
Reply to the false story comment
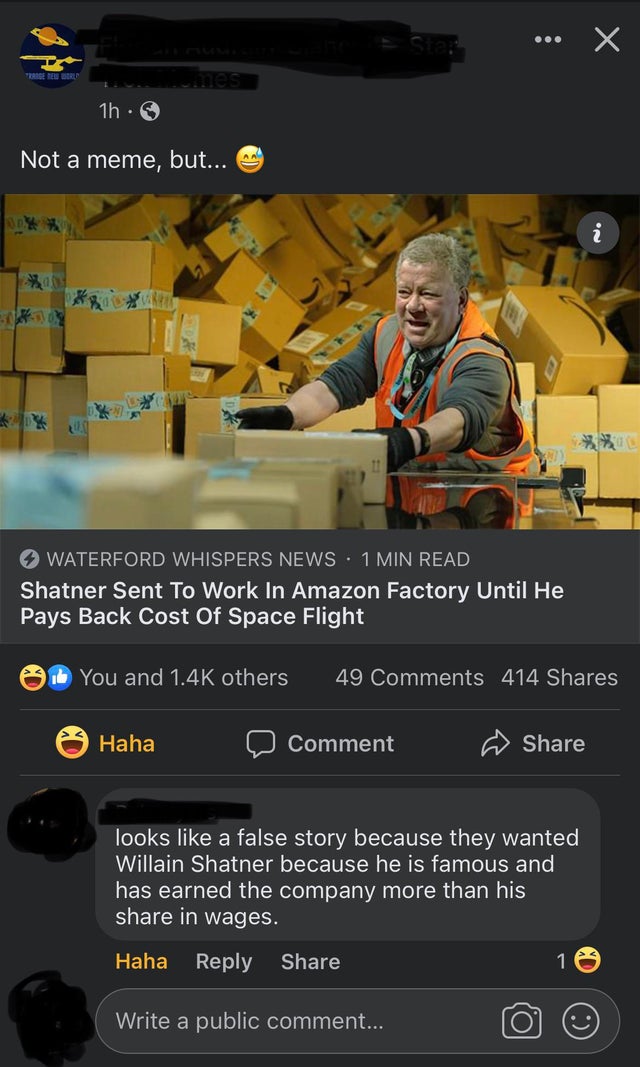click(x=224, y=962)
